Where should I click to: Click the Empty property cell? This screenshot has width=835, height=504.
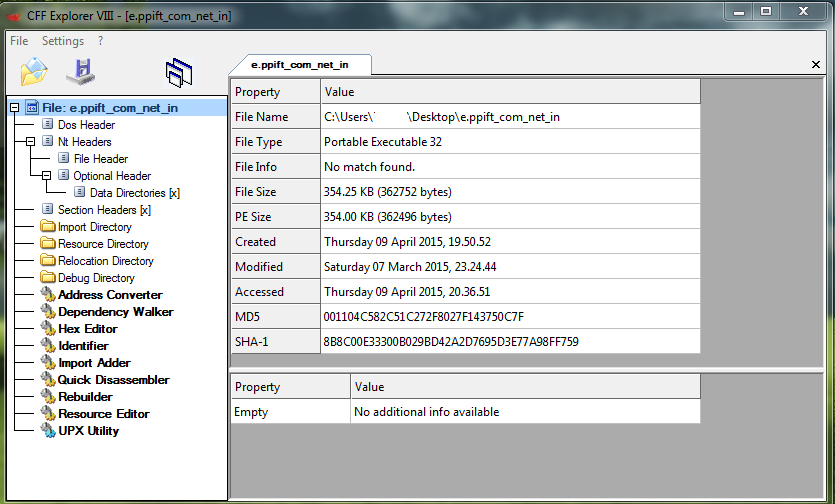click(290, 412)
